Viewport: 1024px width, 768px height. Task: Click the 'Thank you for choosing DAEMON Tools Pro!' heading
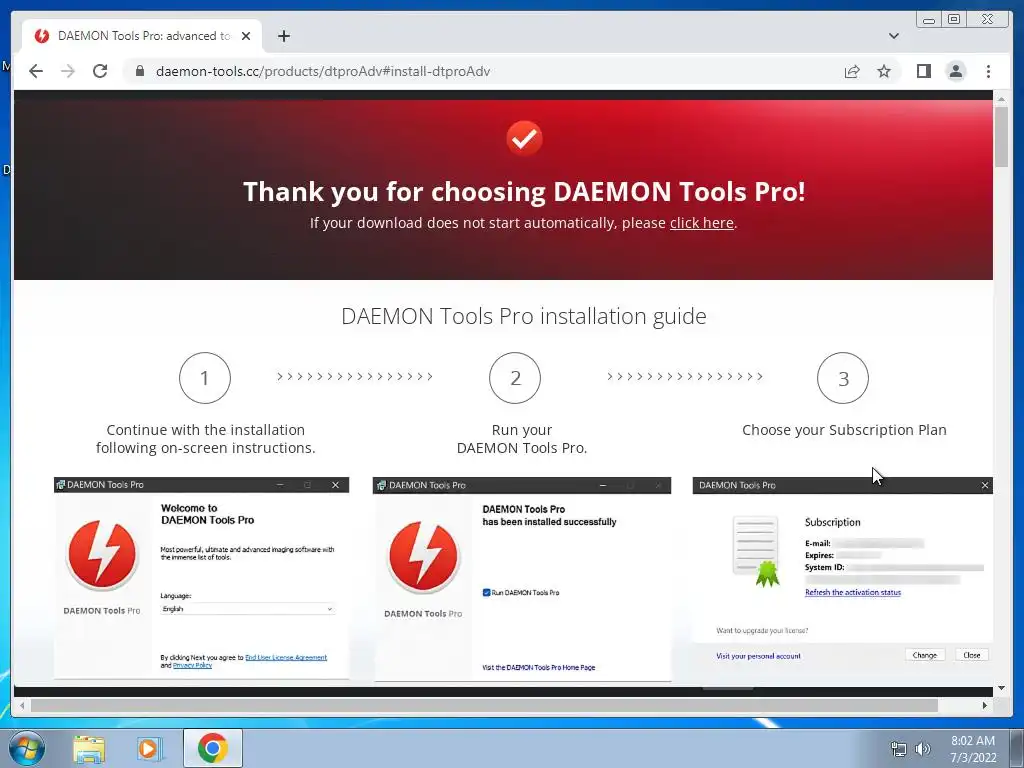tap(524, 191)
